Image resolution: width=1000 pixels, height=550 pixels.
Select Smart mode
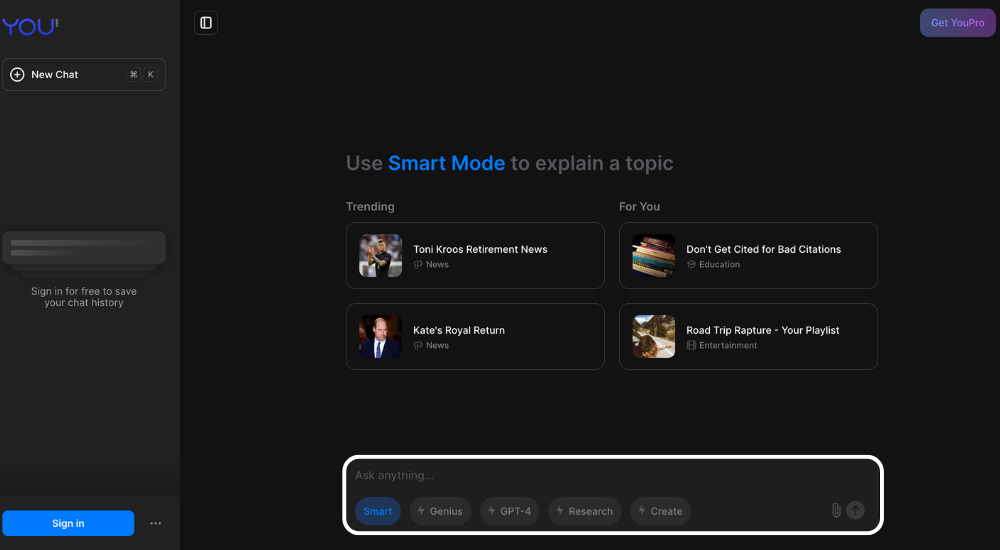click(378, 511)
